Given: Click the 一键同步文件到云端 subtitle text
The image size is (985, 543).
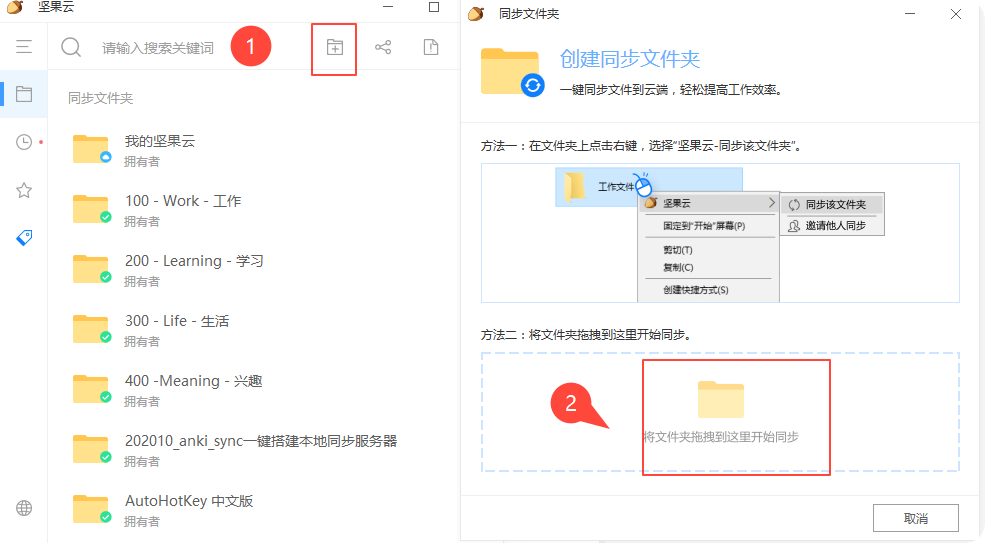Looking at the screenshot, I should coord(672,90).
